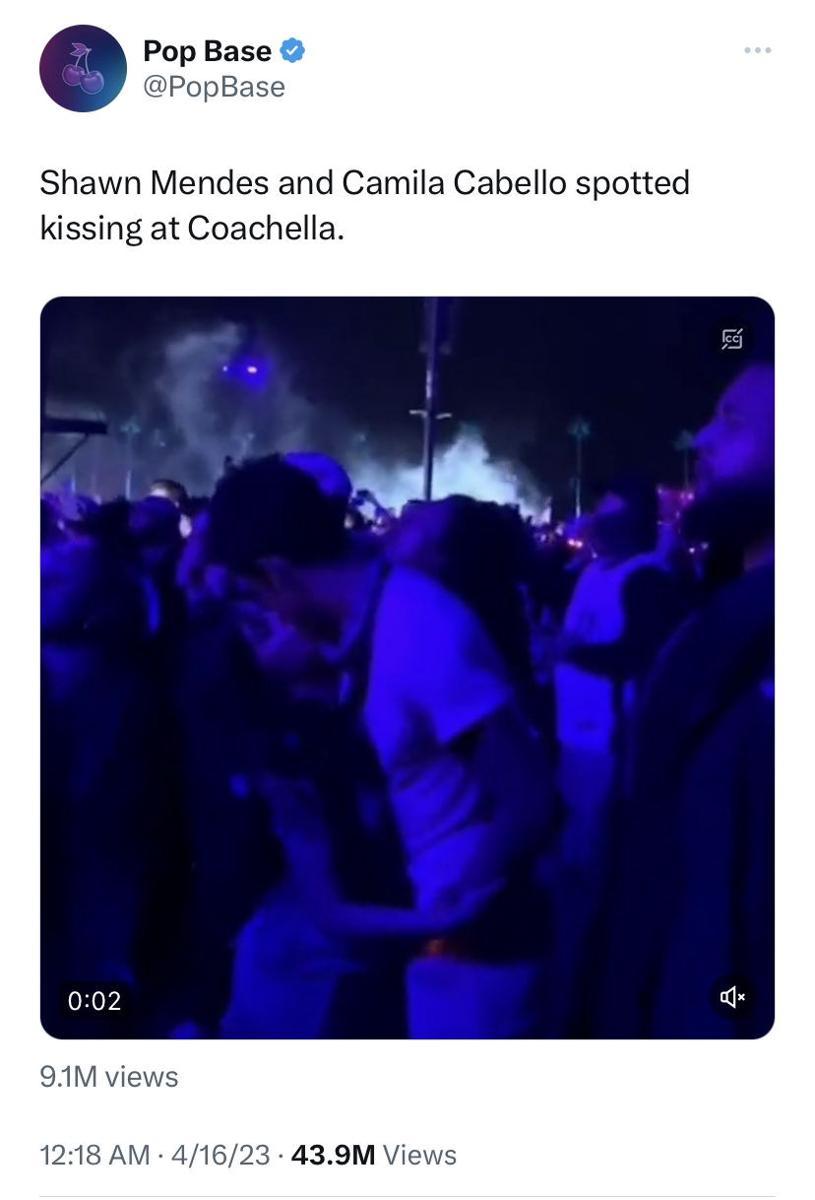Open the Pop Base display name
Image resolution: width=815 pixels, height=1200 pixels.
coord(207,50)
